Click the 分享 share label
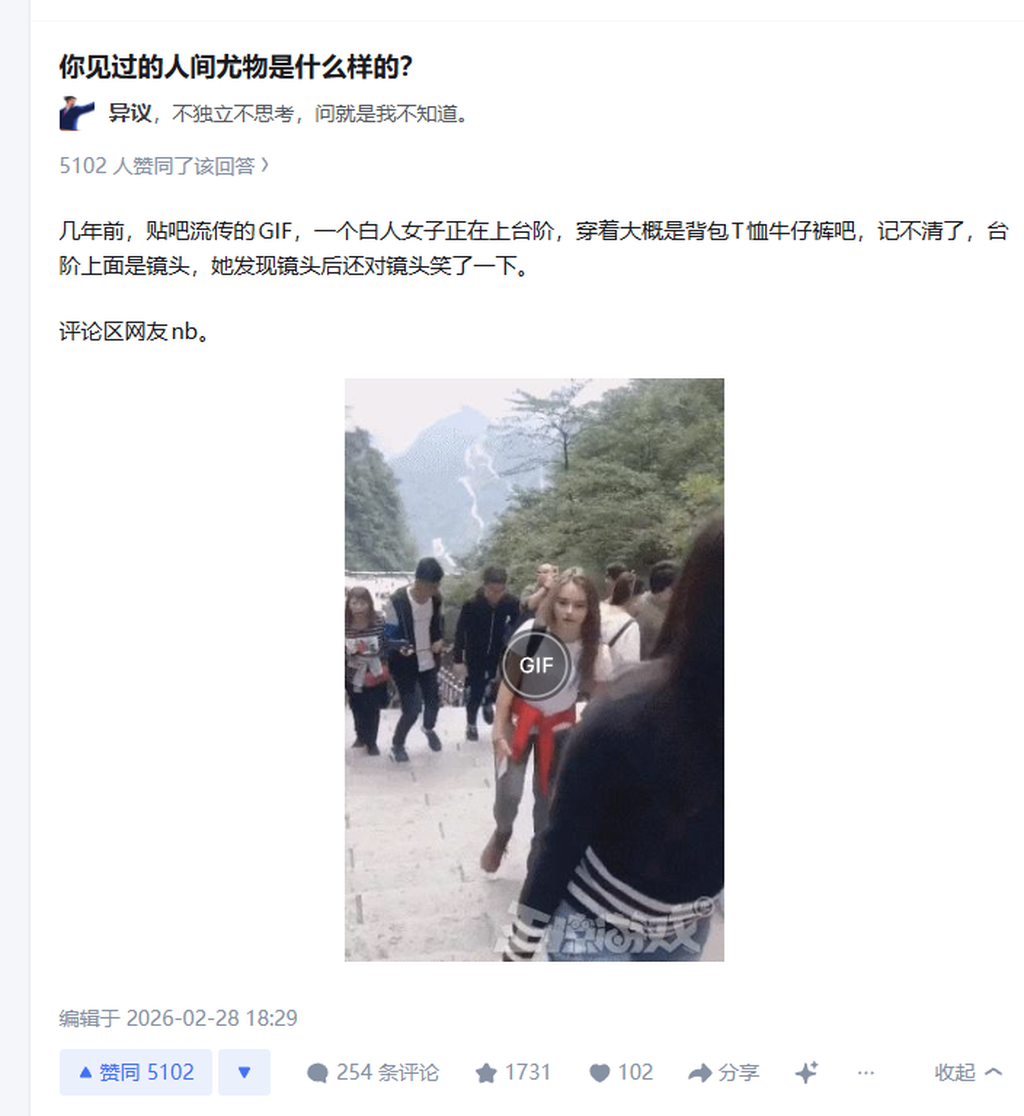 click(739, 1073)
